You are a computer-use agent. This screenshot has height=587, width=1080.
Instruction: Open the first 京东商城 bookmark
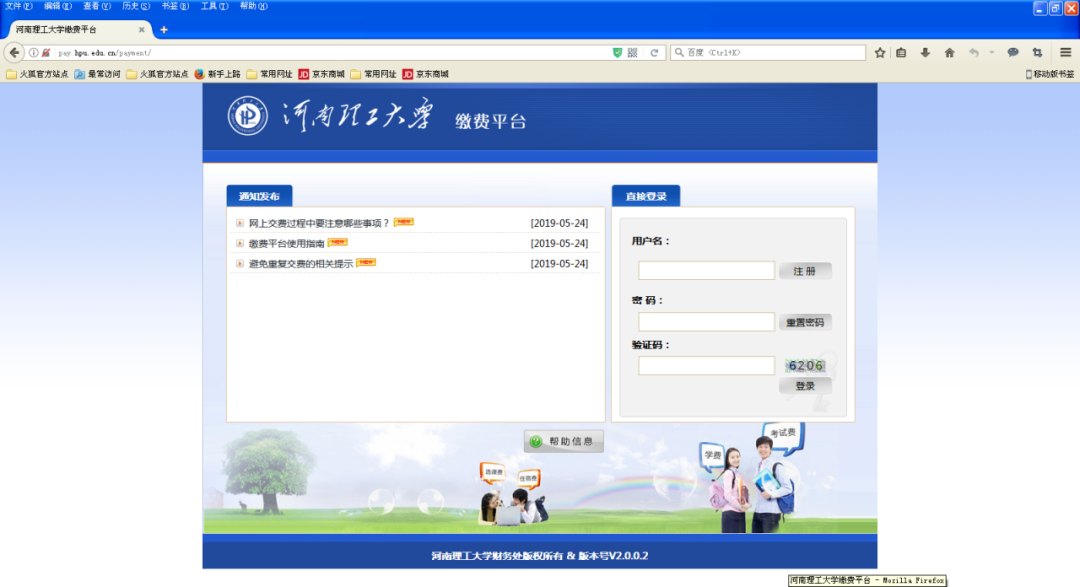(322, 74)
